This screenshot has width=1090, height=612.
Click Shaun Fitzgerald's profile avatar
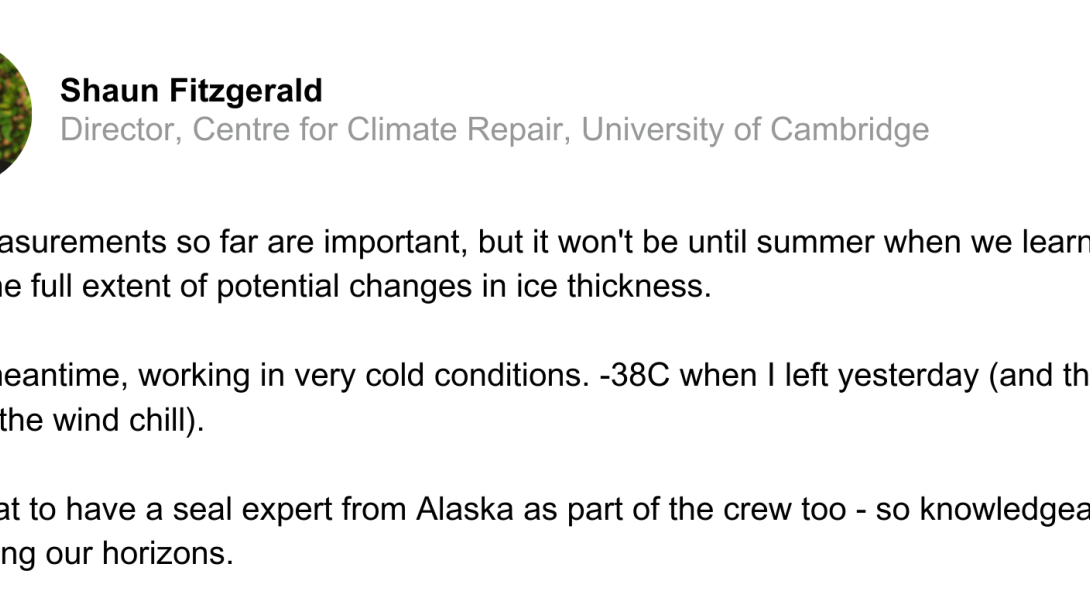tap(12, 112)
